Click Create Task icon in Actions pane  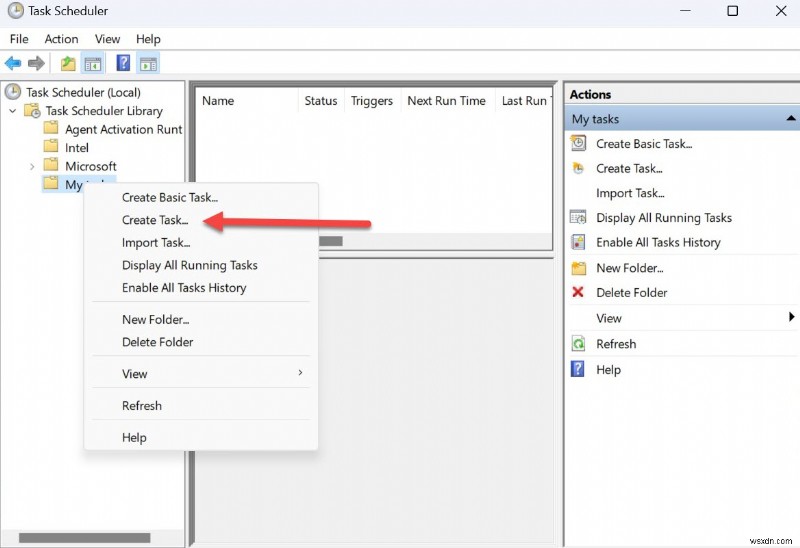(x=578, y=168)
